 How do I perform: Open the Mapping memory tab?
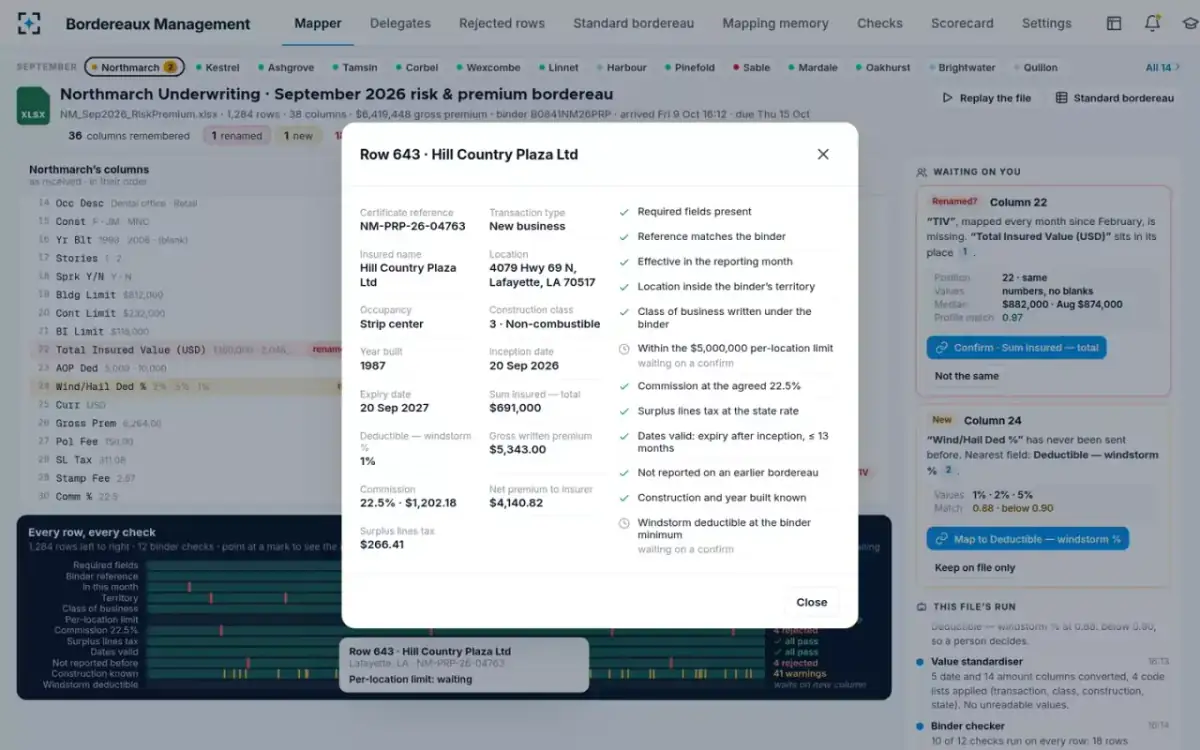[776, 23]
